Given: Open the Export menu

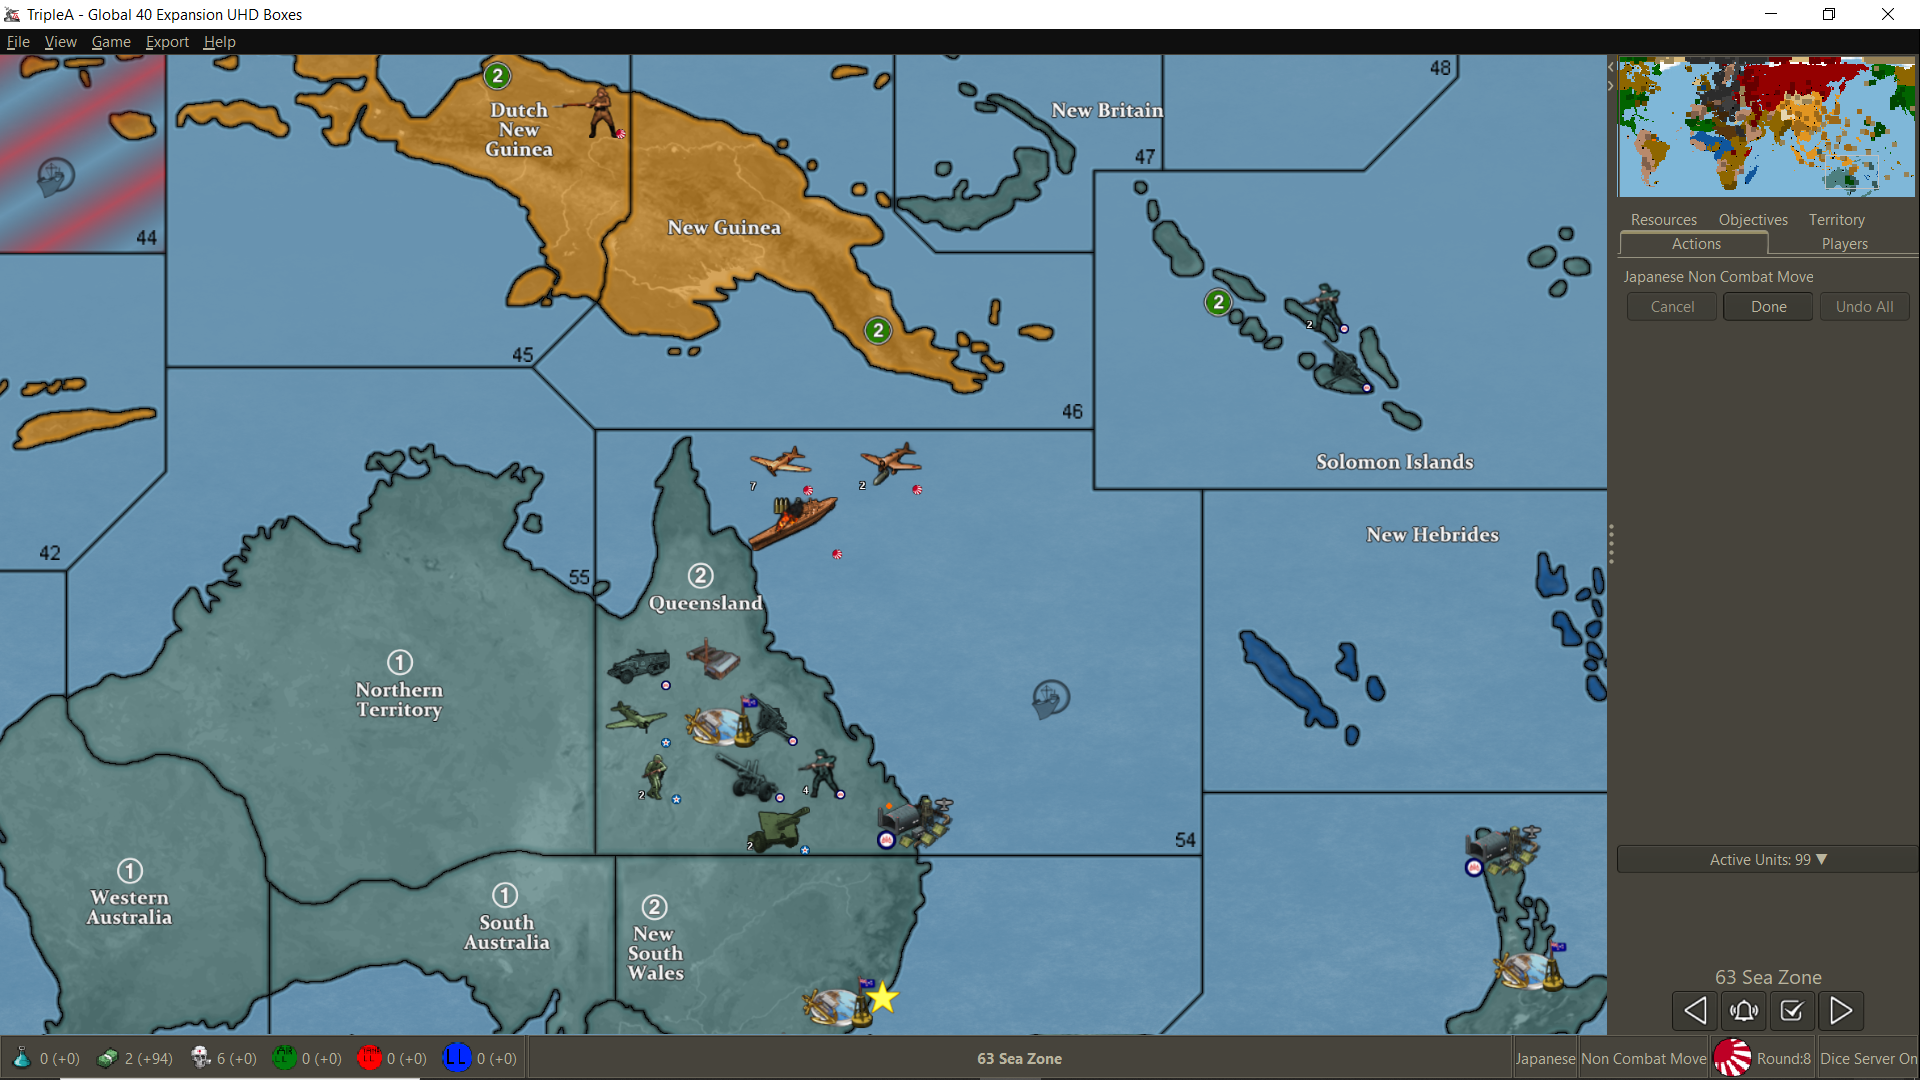Looking at the screenshot, I should (x=167, y=42).
